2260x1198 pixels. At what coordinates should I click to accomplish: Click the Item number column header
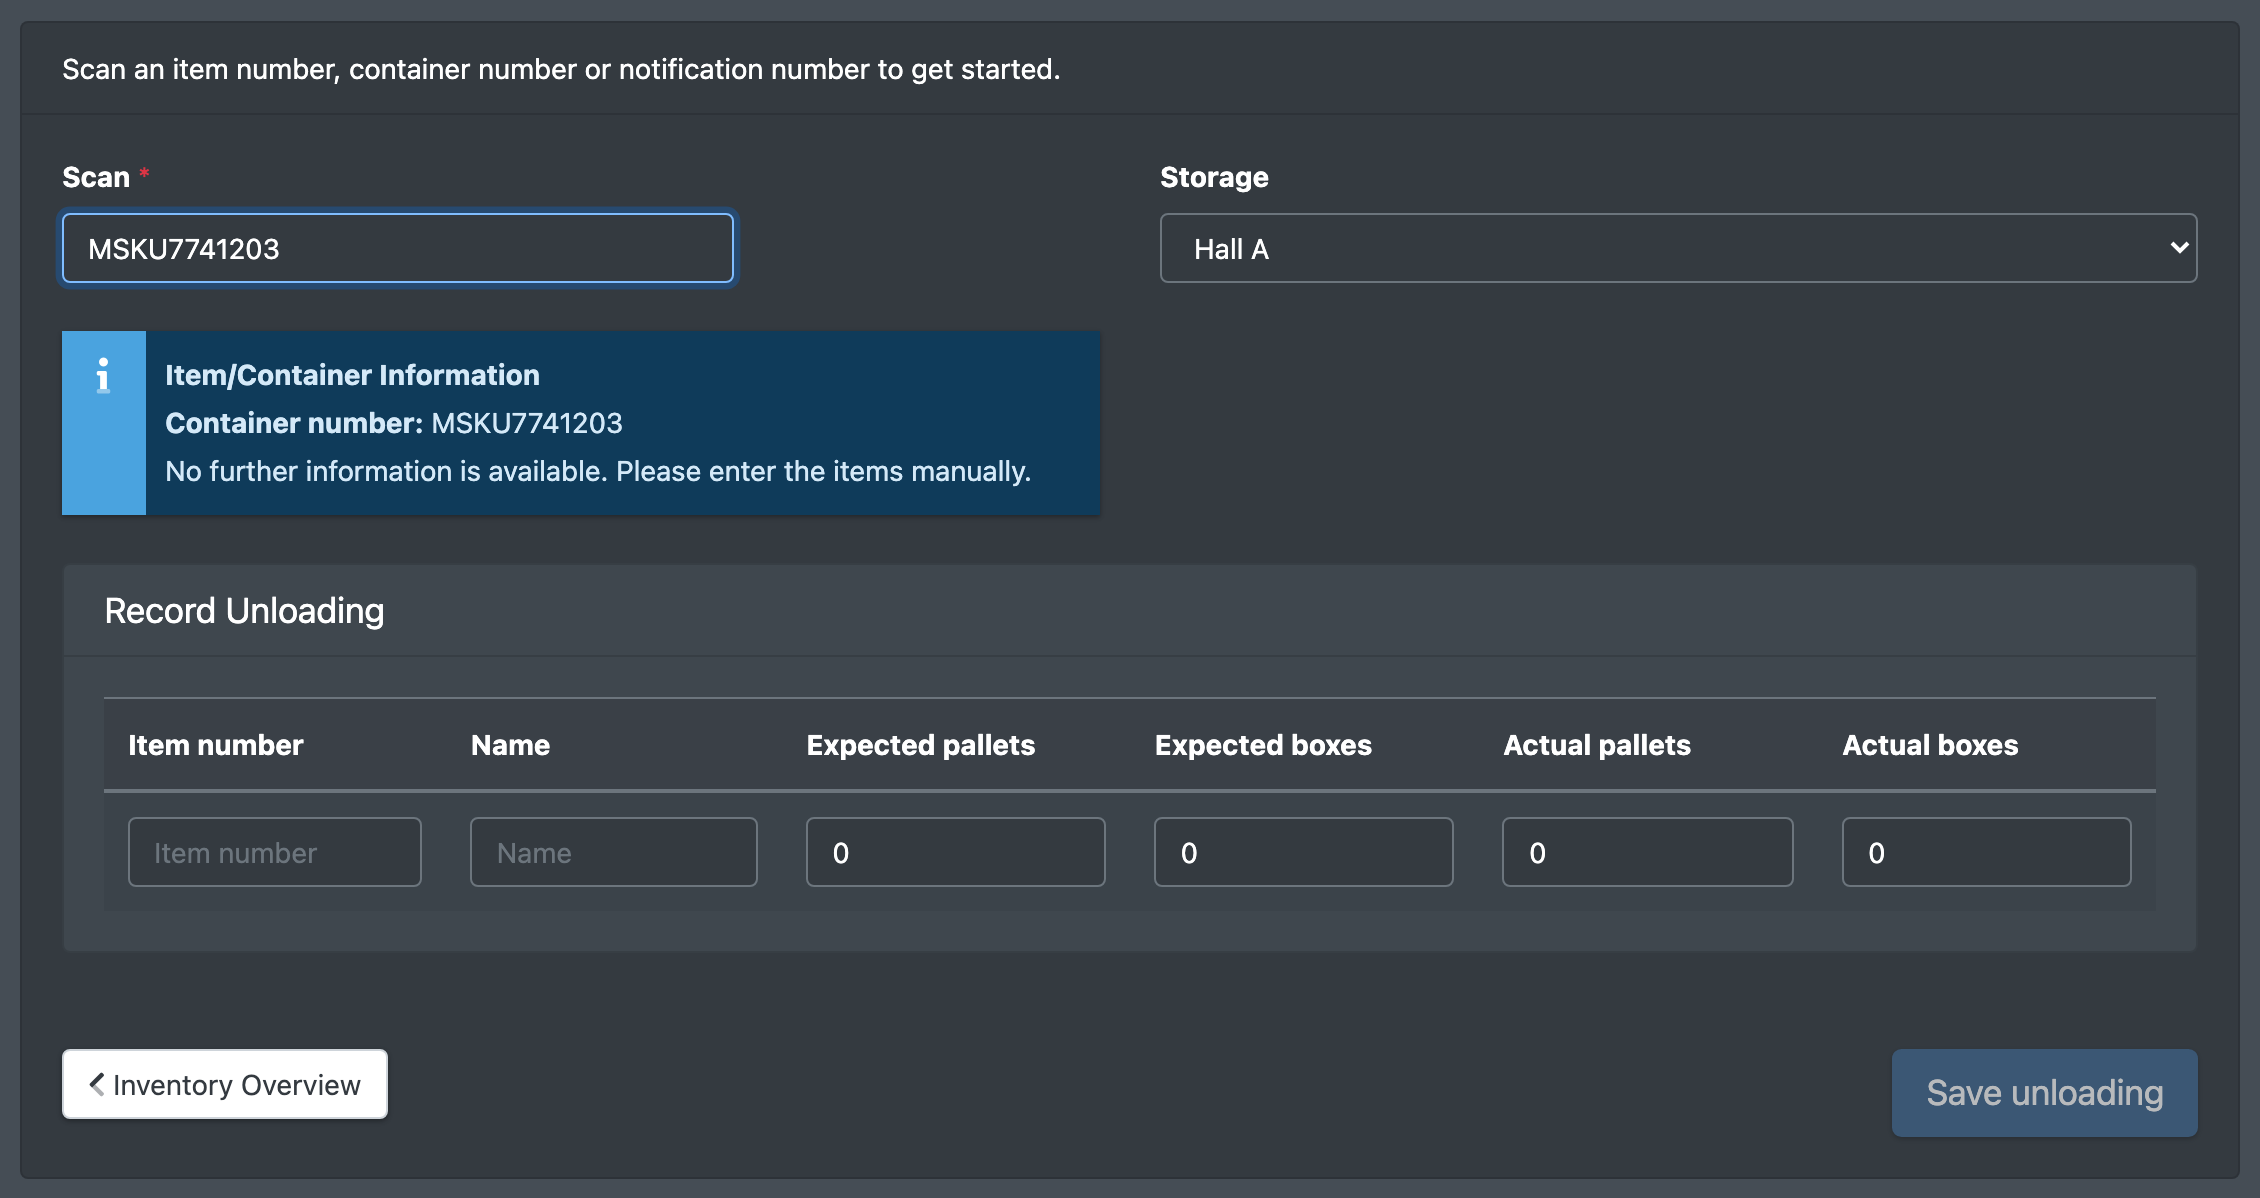coord(216,745)
